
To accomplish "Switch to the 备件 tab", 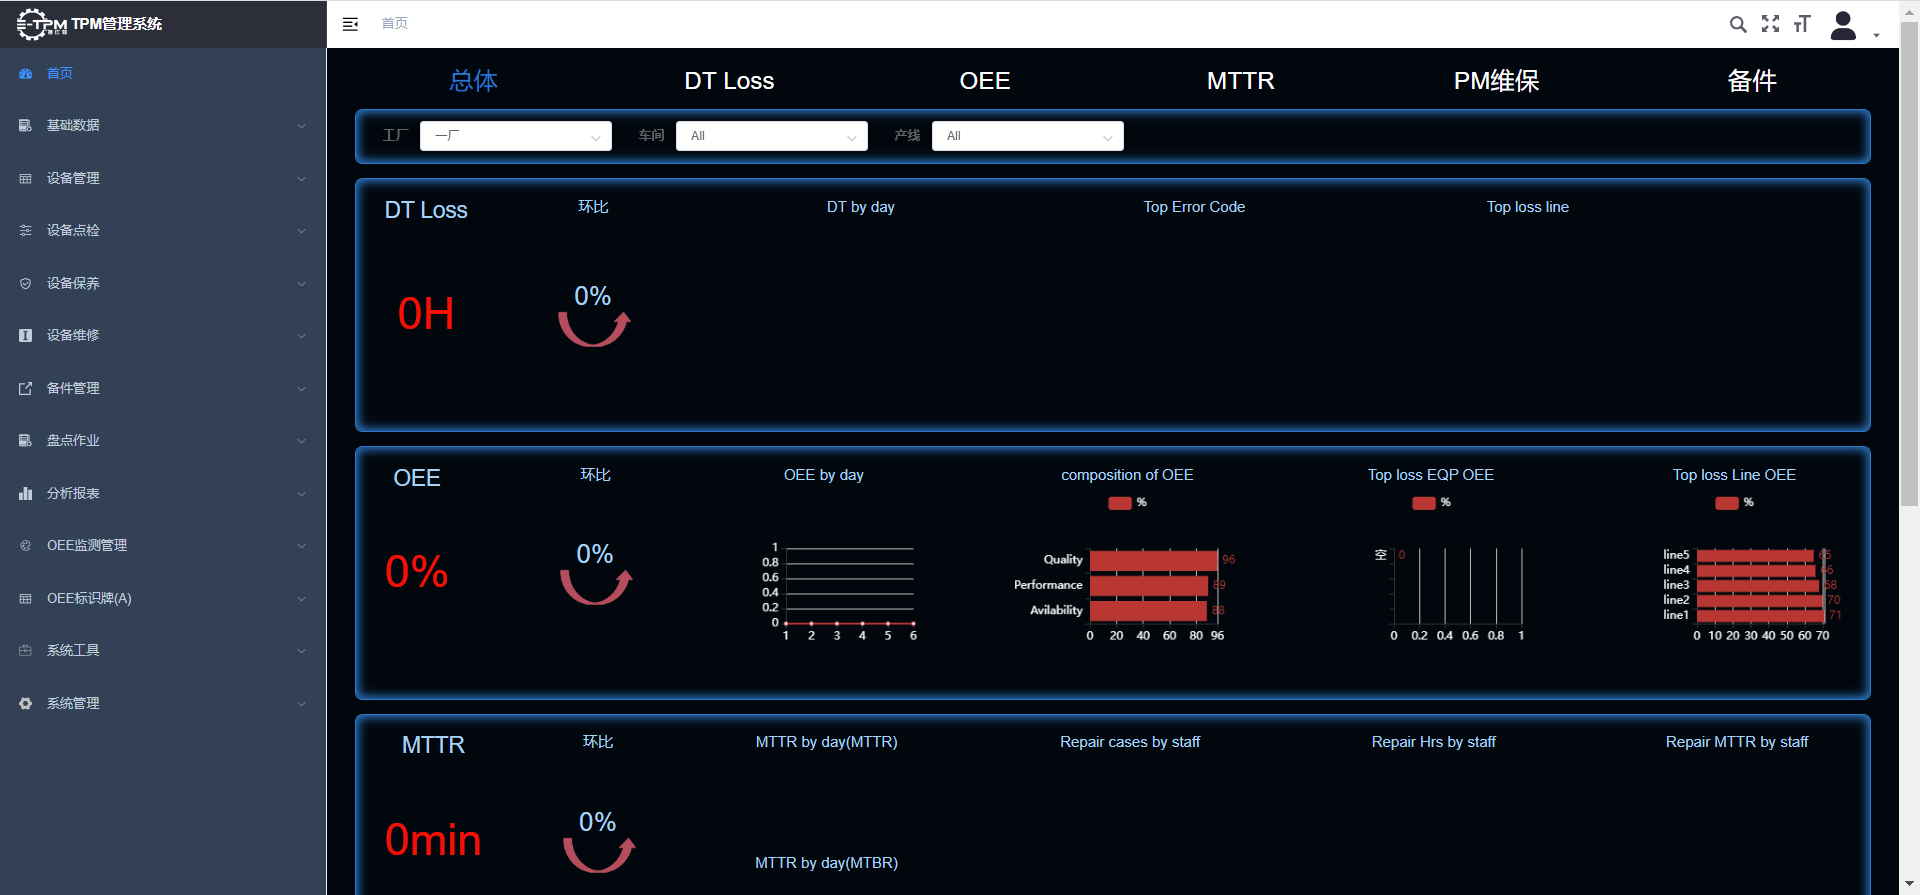I will click(1752, 81).
